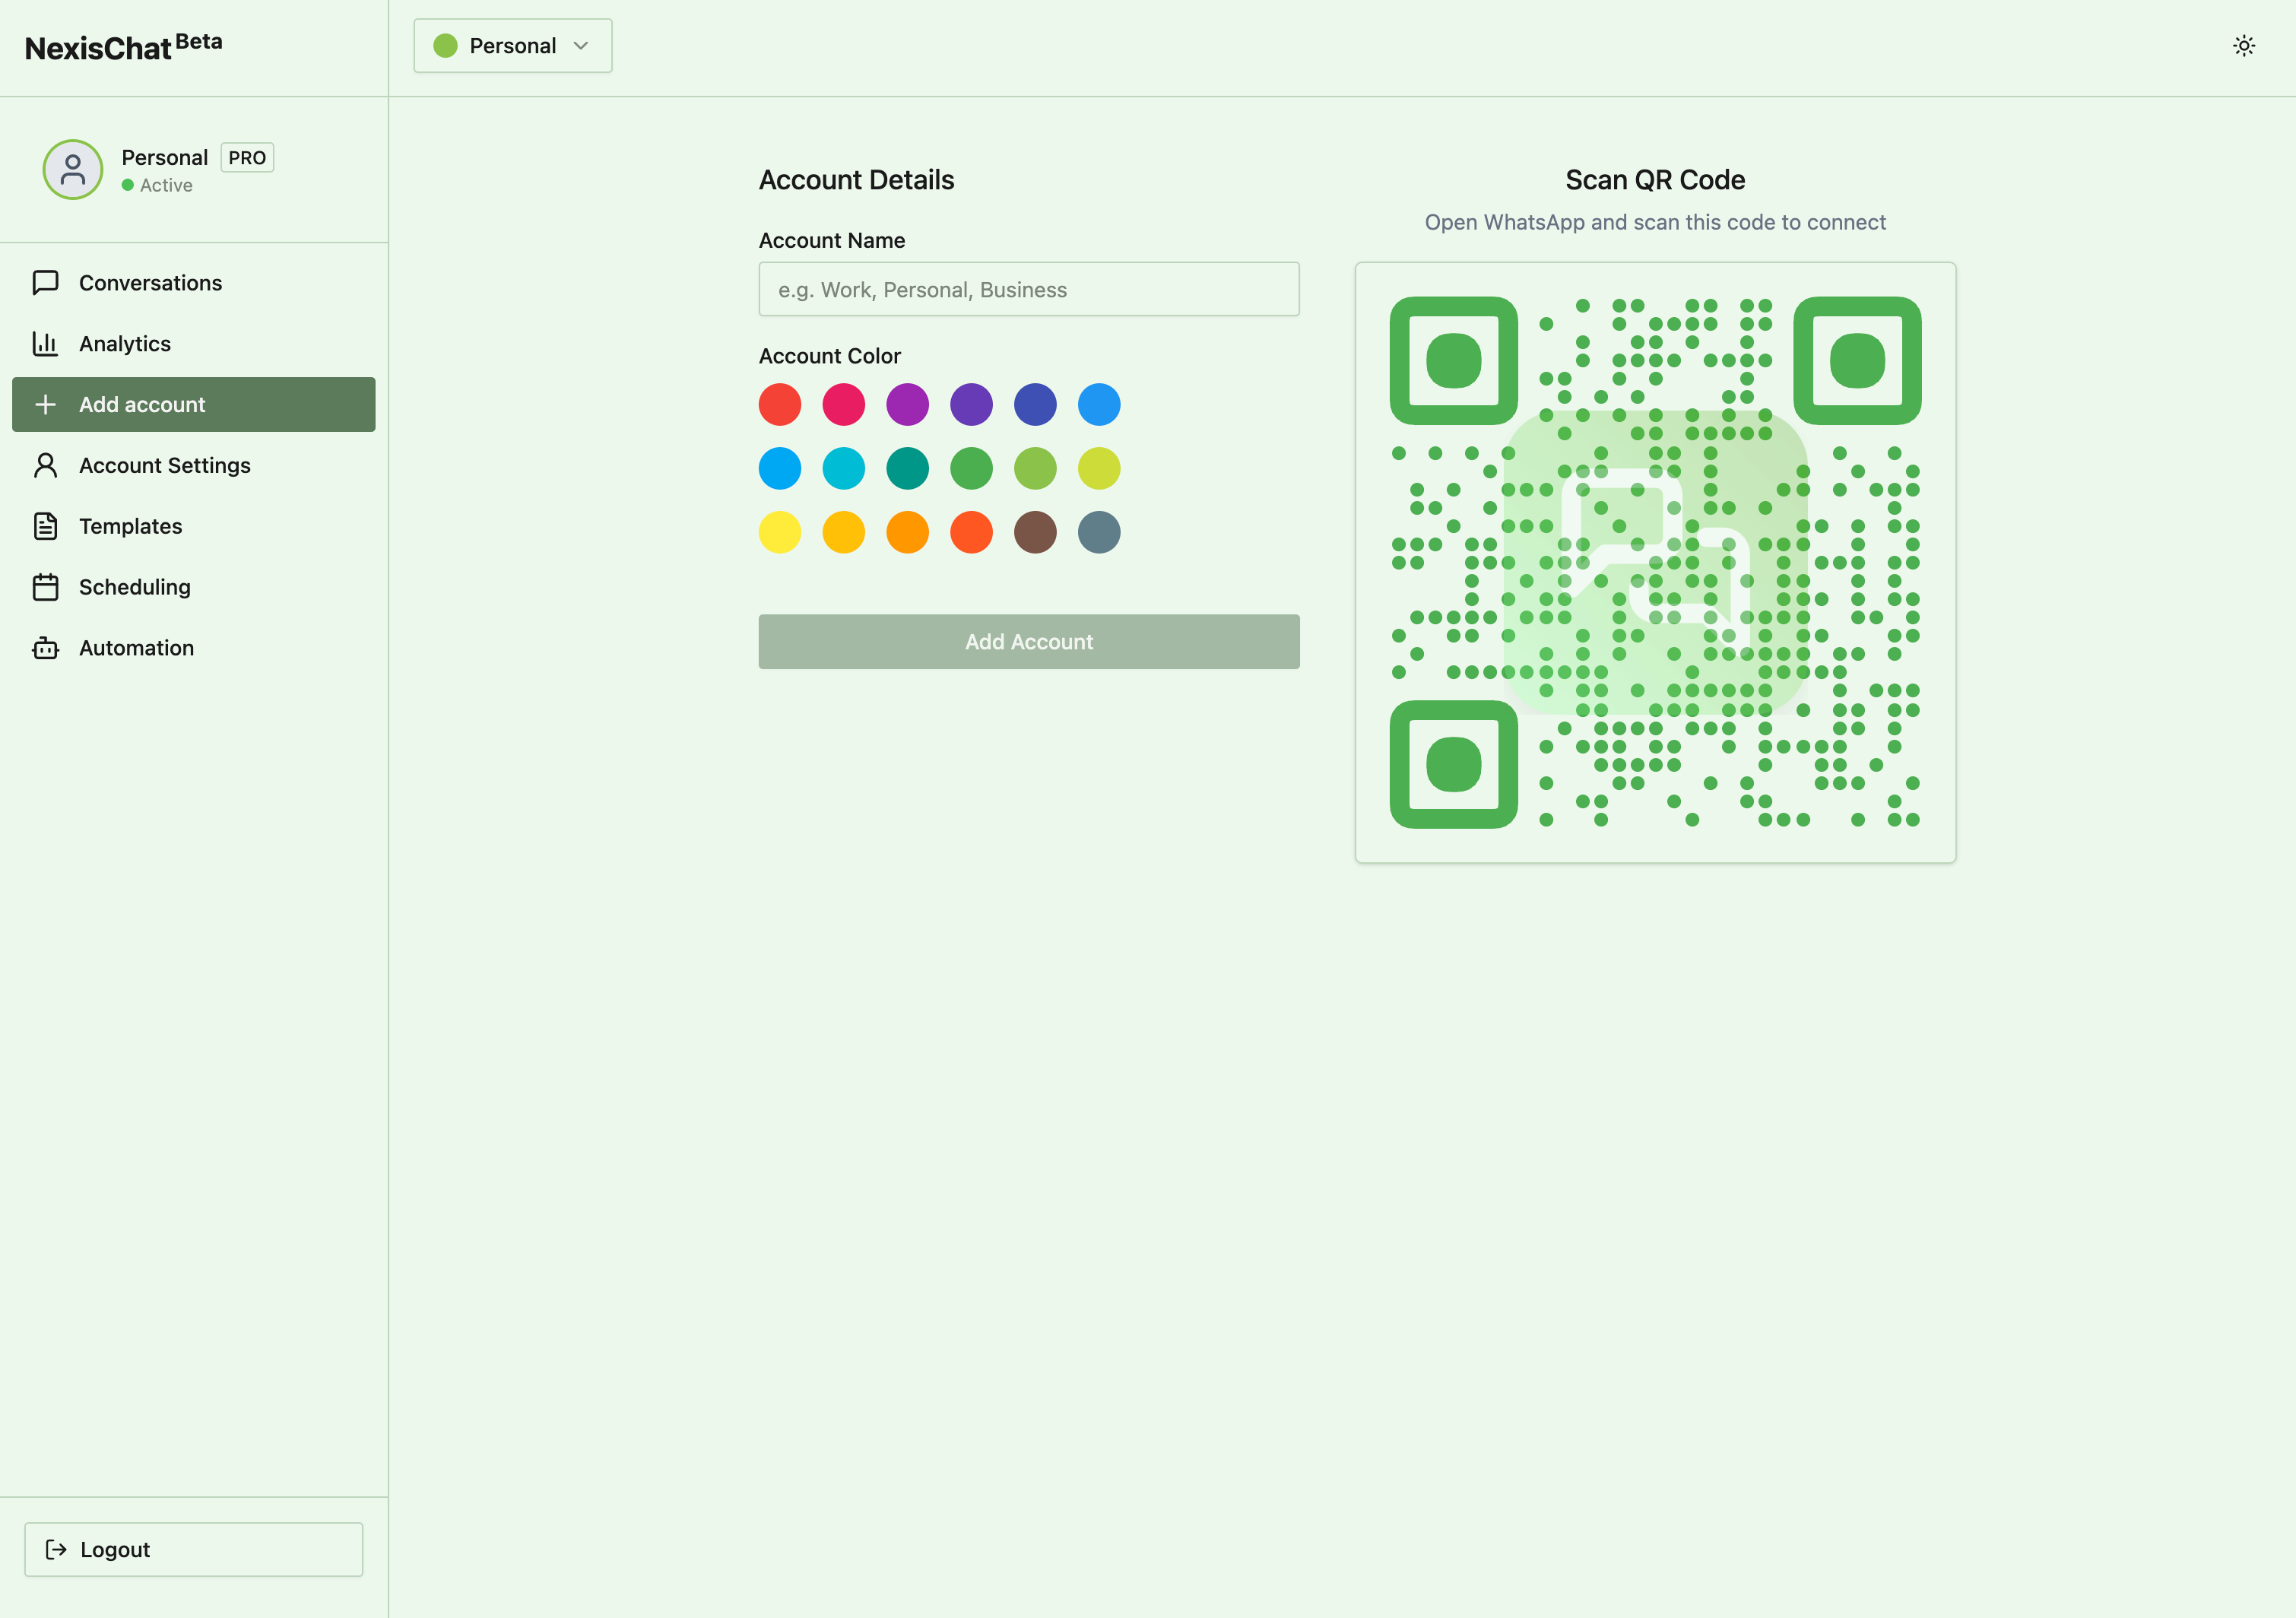Pick the green color swatch
2296x1618 pixels.
pos(972,469)
